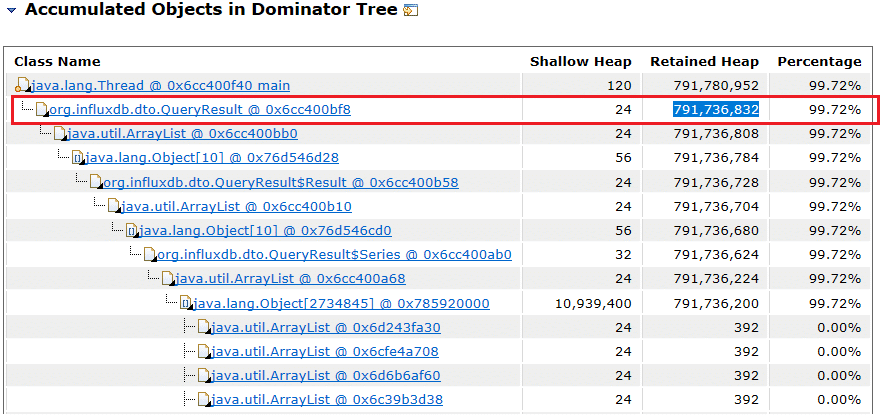Click the icon beside Accumulated Objects heading
This screenshot has height=416, width=880.
click(x=410, y=11)
